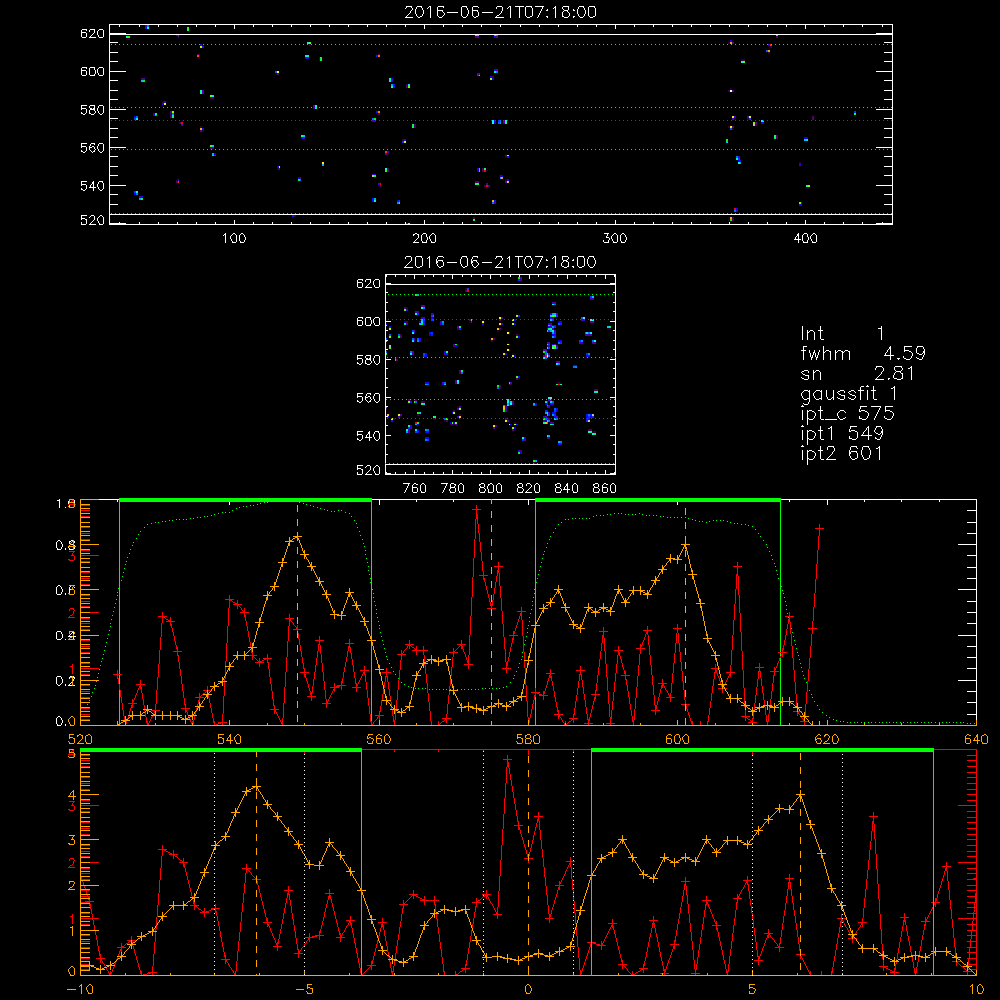The width and height of the screenshot is (1000, 1000).
Task: Click the orange peak marker near 549 in third plot
Action: click(x=297, y=537)
